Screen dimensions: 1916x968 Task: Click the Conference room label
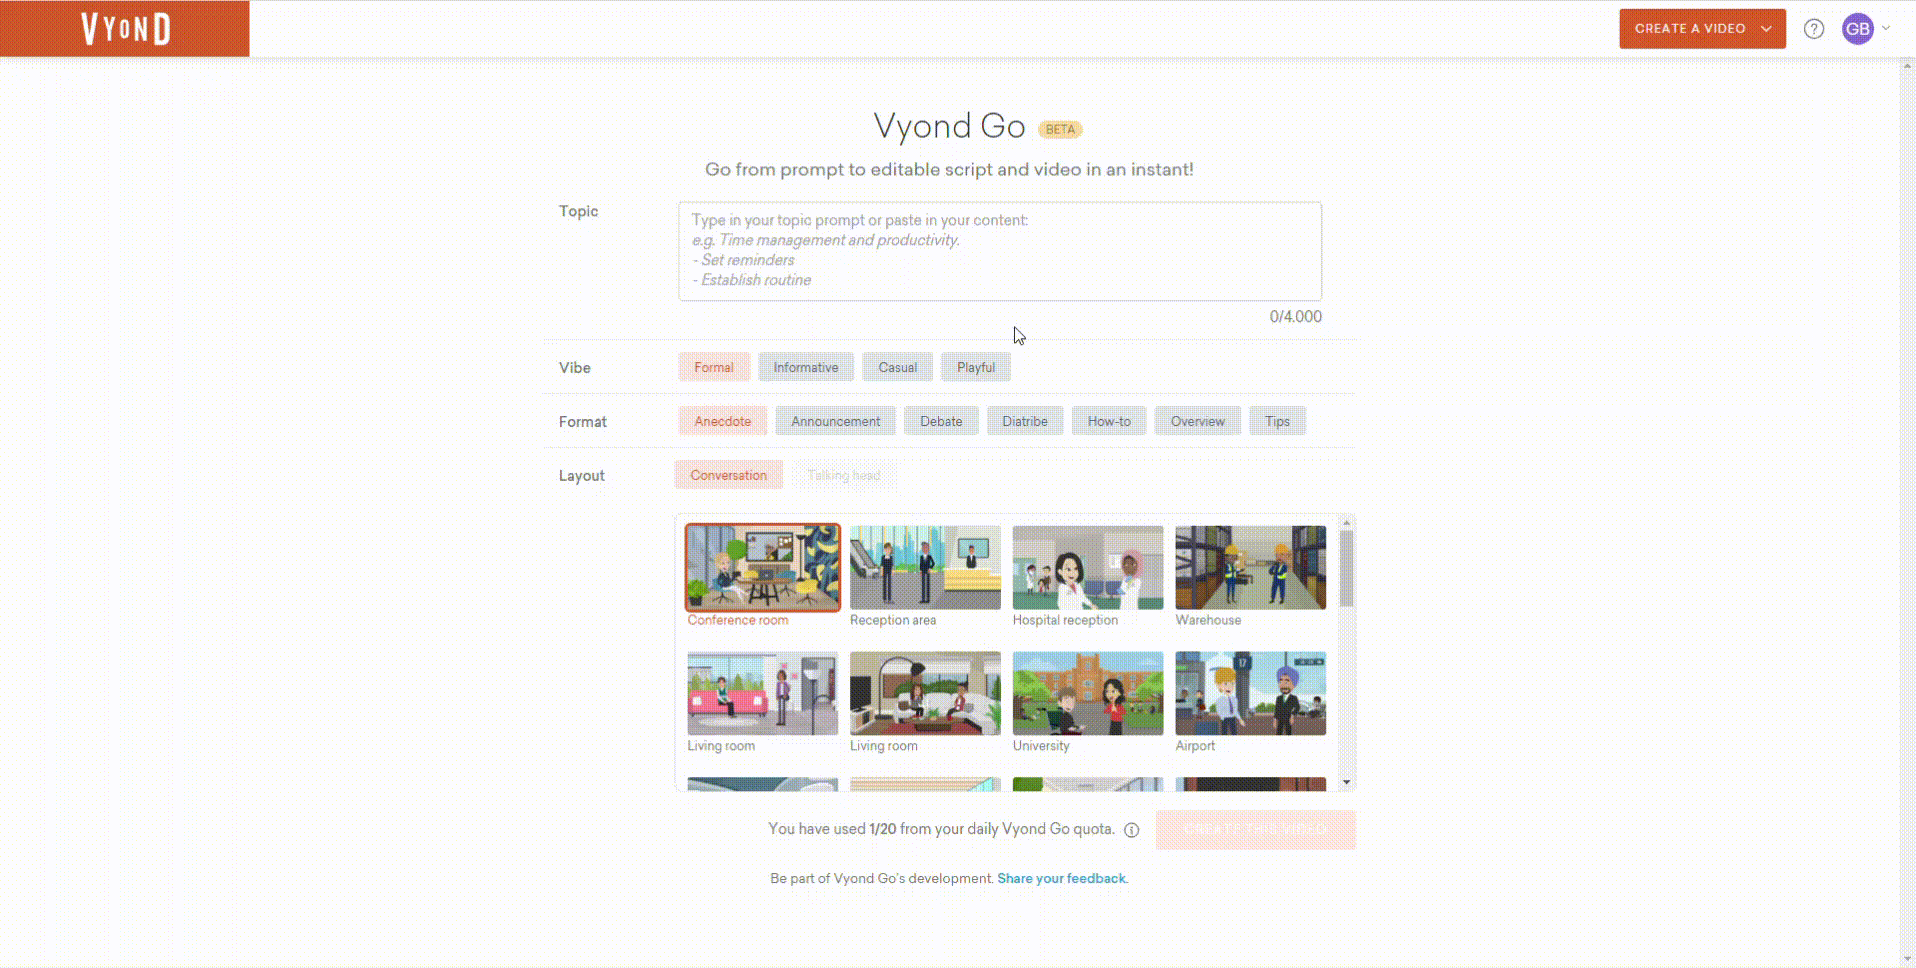pos(738,620)
